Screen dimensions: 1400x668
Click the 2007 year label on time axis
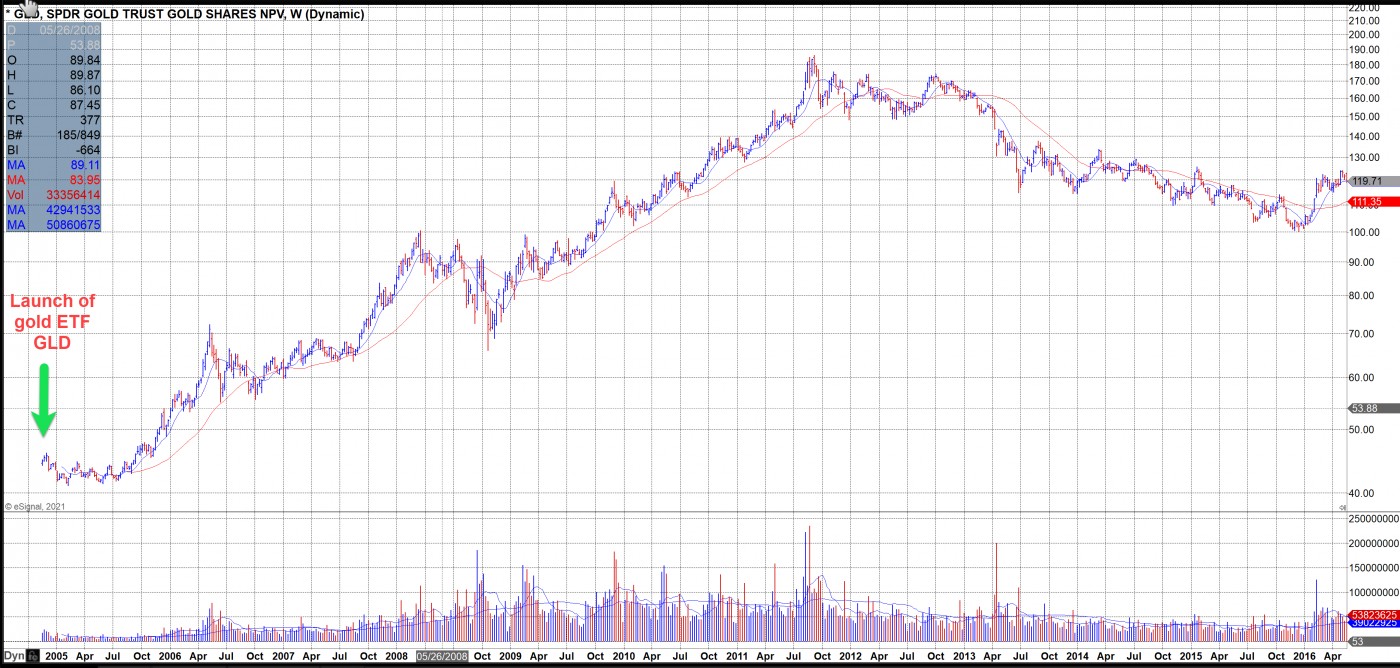pyautogui.click(x=283, y=657)
